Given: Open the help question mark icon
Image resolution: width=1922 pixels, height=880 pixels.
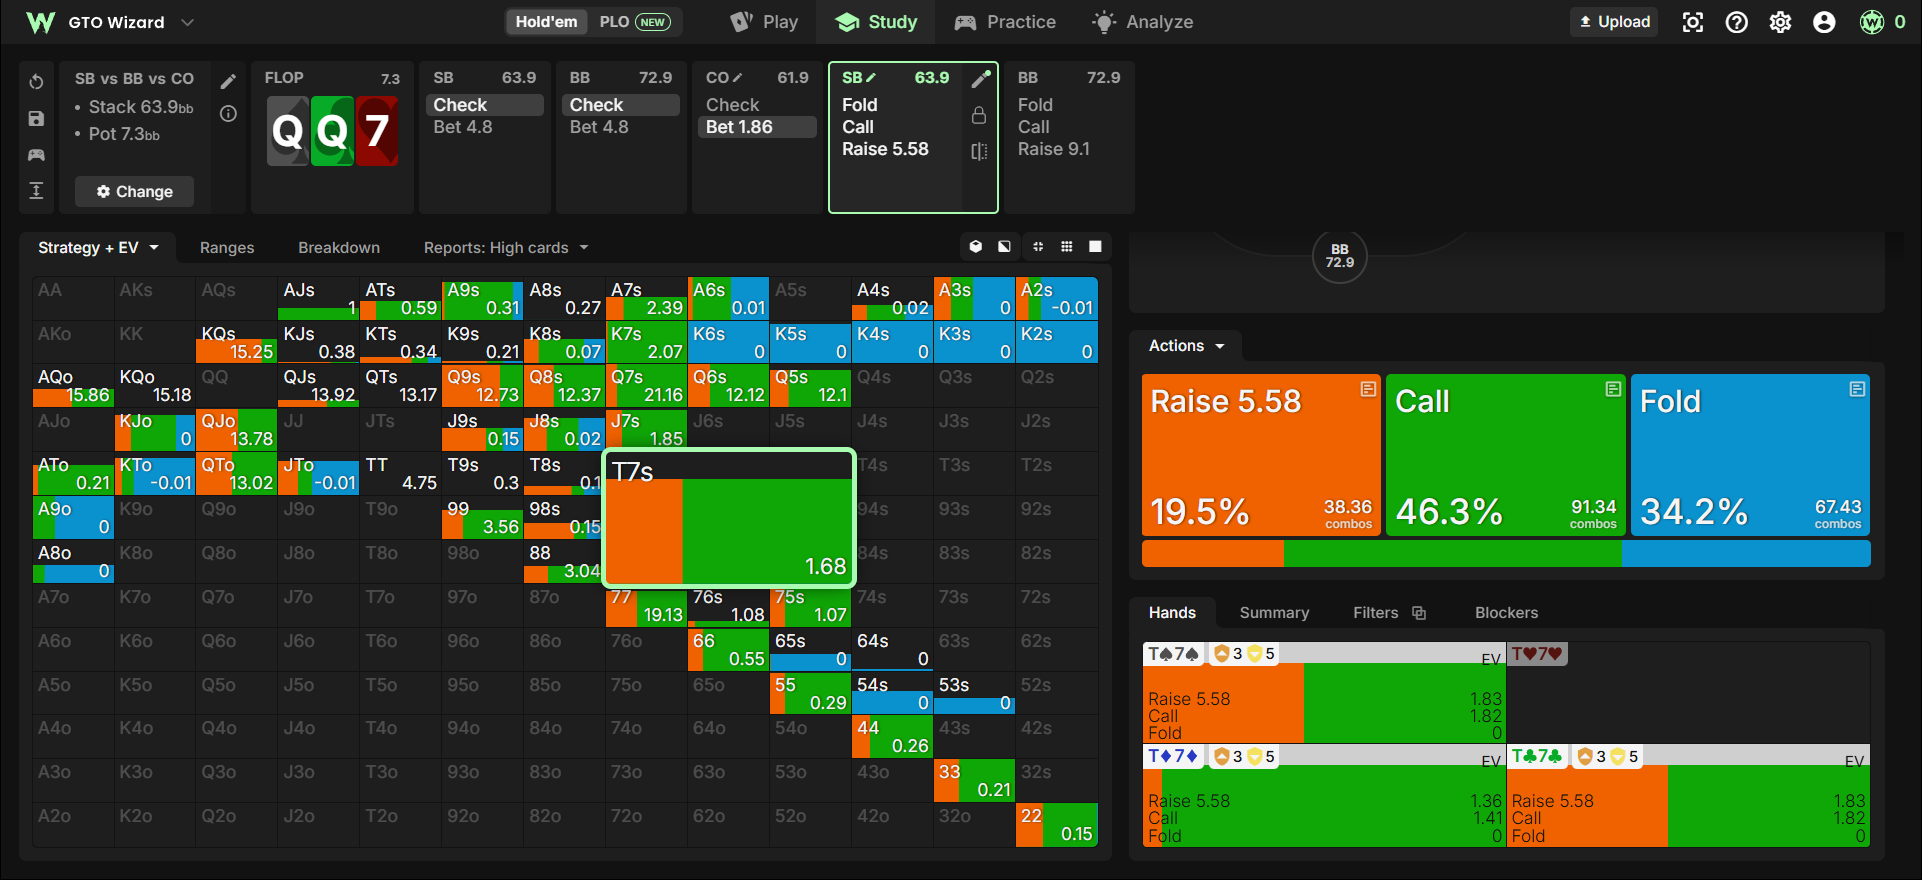Looking at the screenshot, I should point(1736,22).
